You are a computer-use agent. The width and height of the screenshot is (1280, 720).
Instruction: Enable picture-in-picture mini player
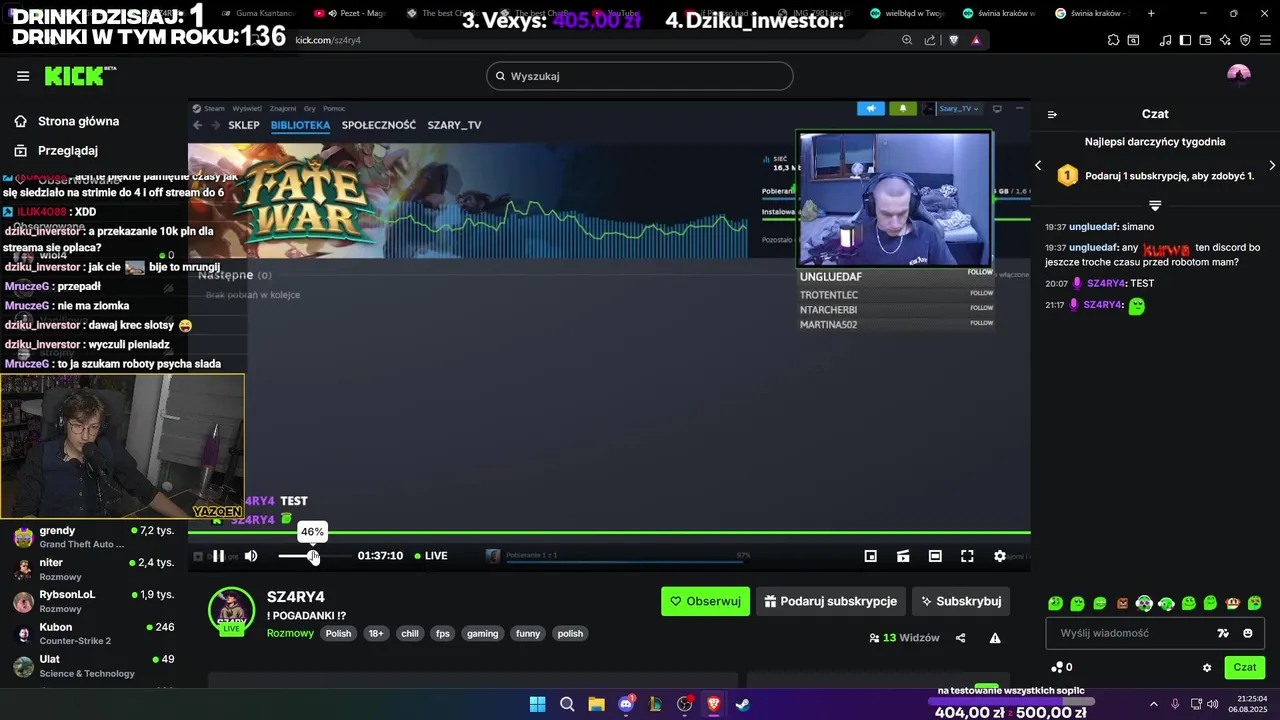point(871,556)
